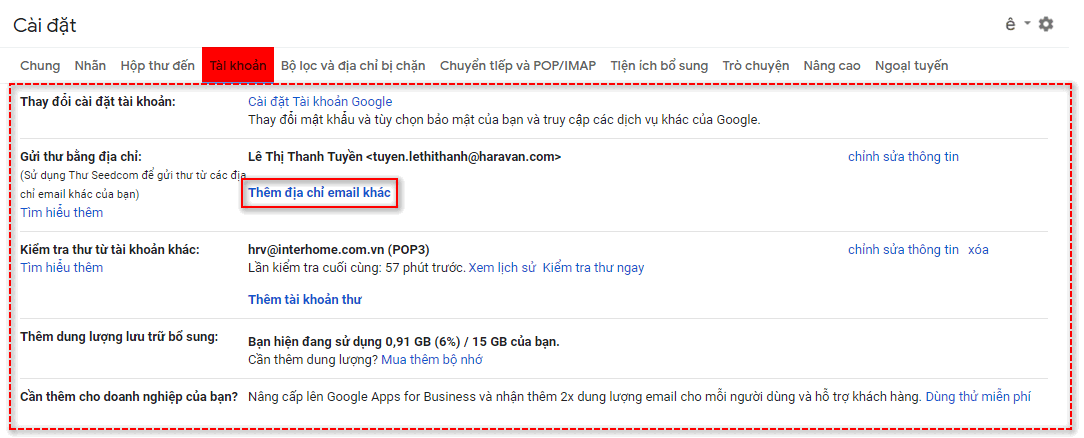Image resolution: width=1084 pixels, height=438 pixels.
Task: Open the input language dropdown
Action: (x=1016, y=24)
